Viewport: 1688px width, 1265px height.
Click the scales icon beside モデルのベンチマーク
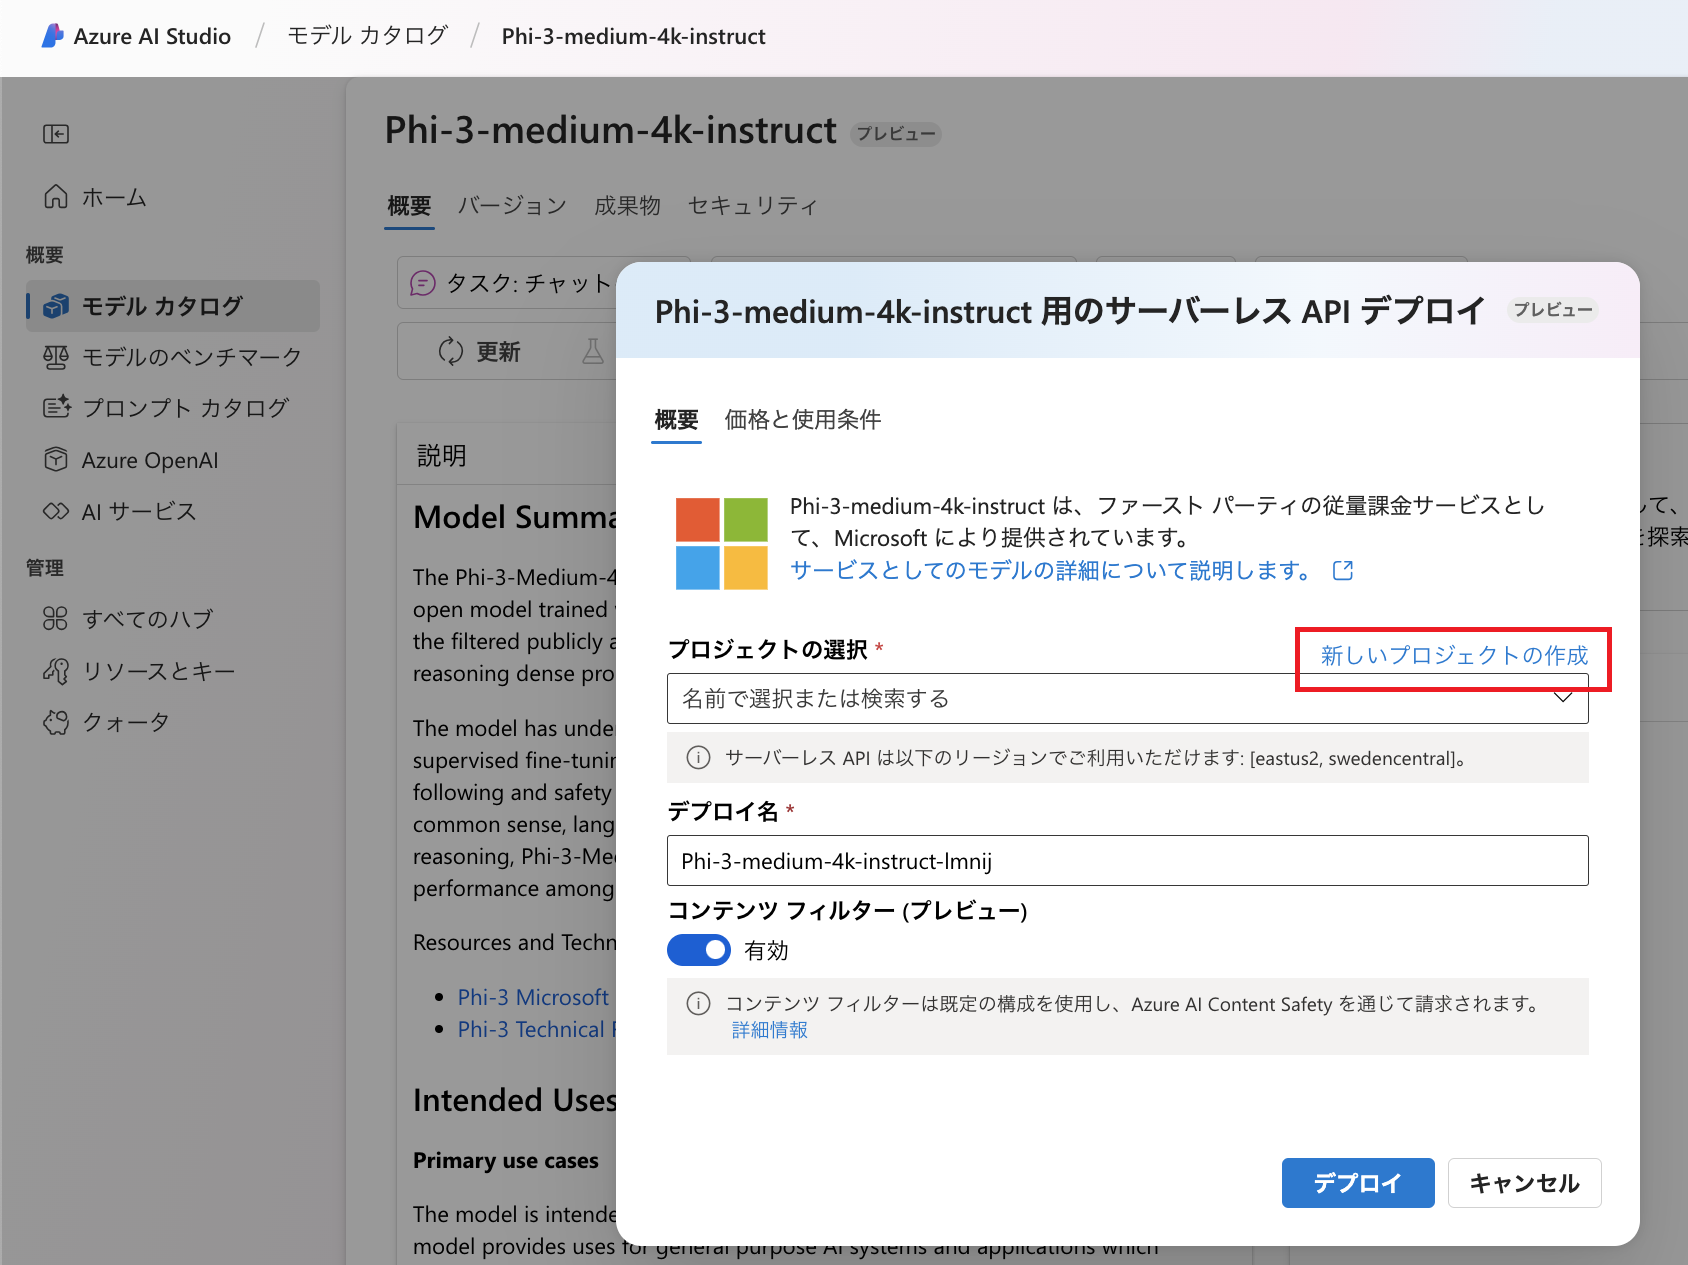(56, 357)
